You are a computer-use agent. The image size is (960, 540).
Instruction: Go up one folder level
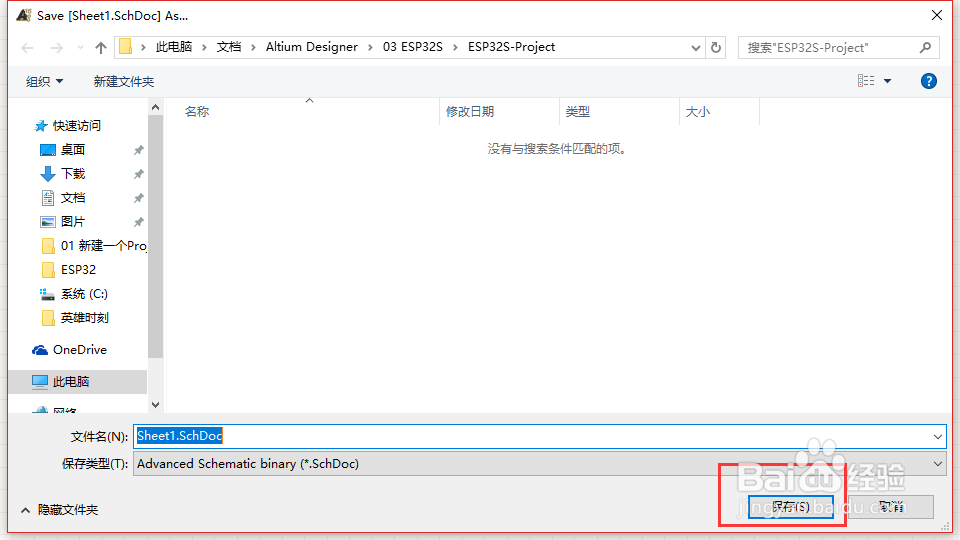pyautogui.click(x=101, y=48)
